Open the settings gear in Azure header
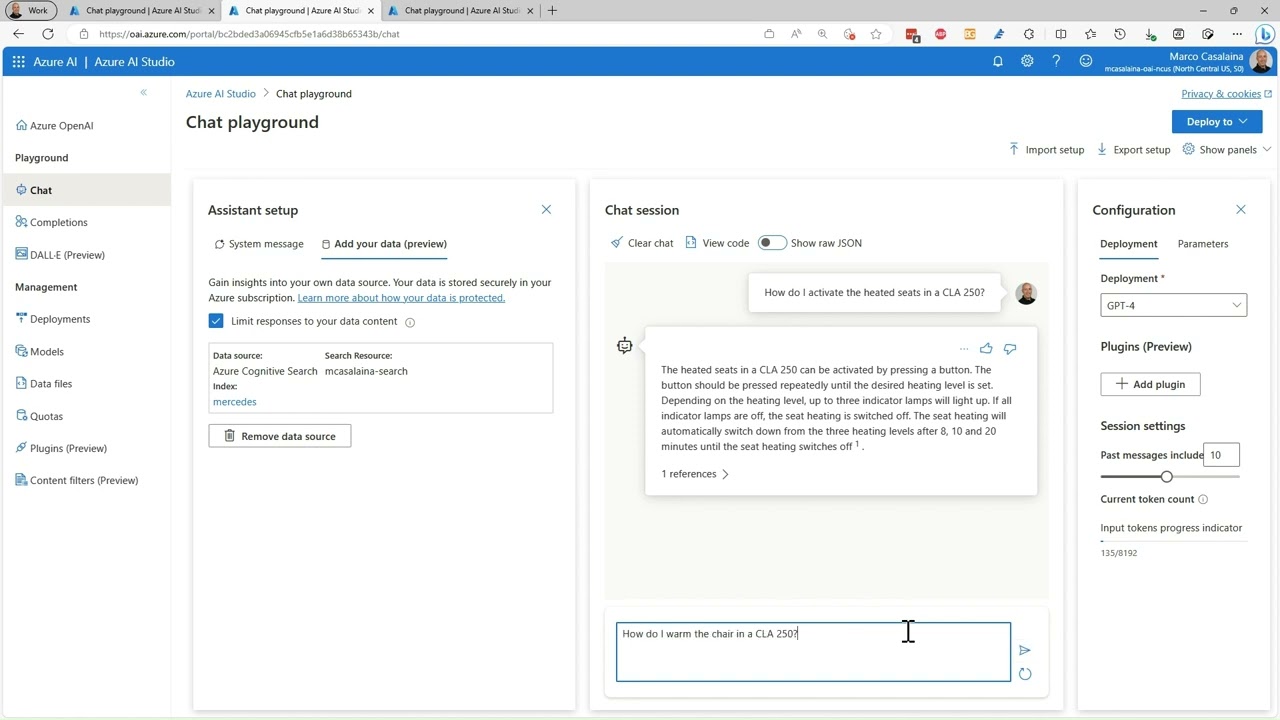Image resolution: width=1280 pixels, height=720 pixels. [1027, 62]
